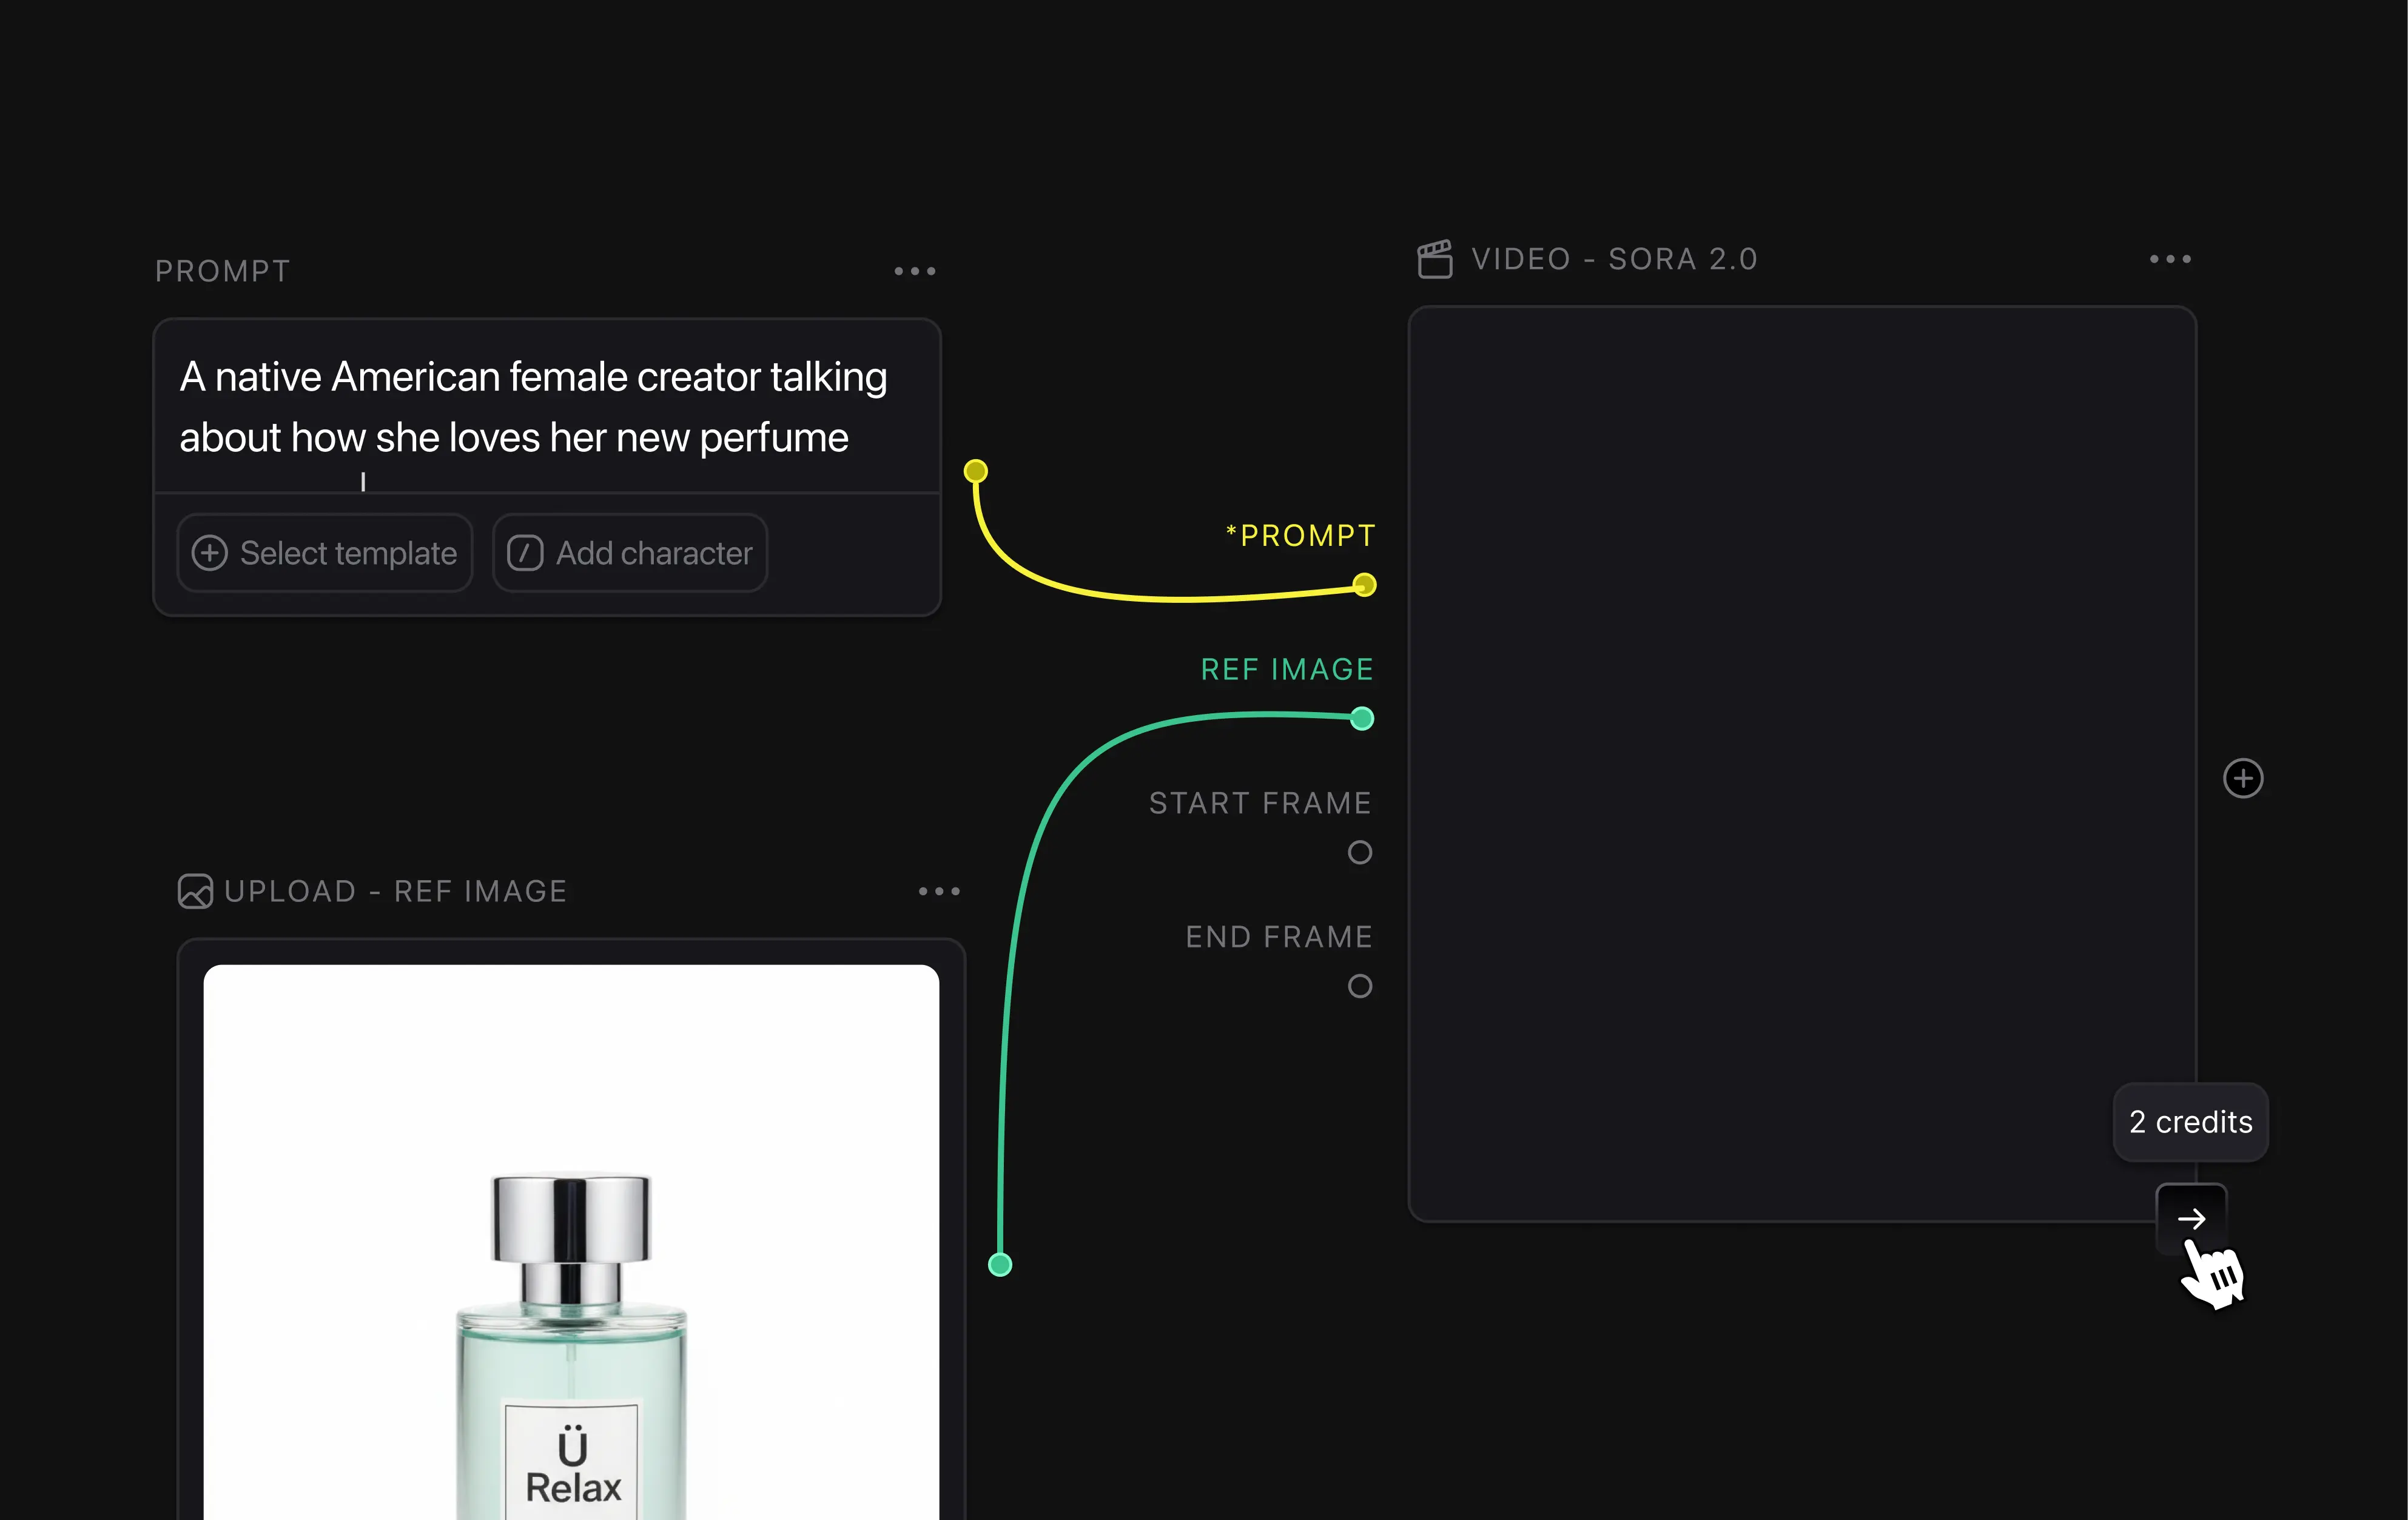Expand the Upload - Ref Image ellipsis menu
This screenshot has height=1520, width=2408.
coord(938,891)
